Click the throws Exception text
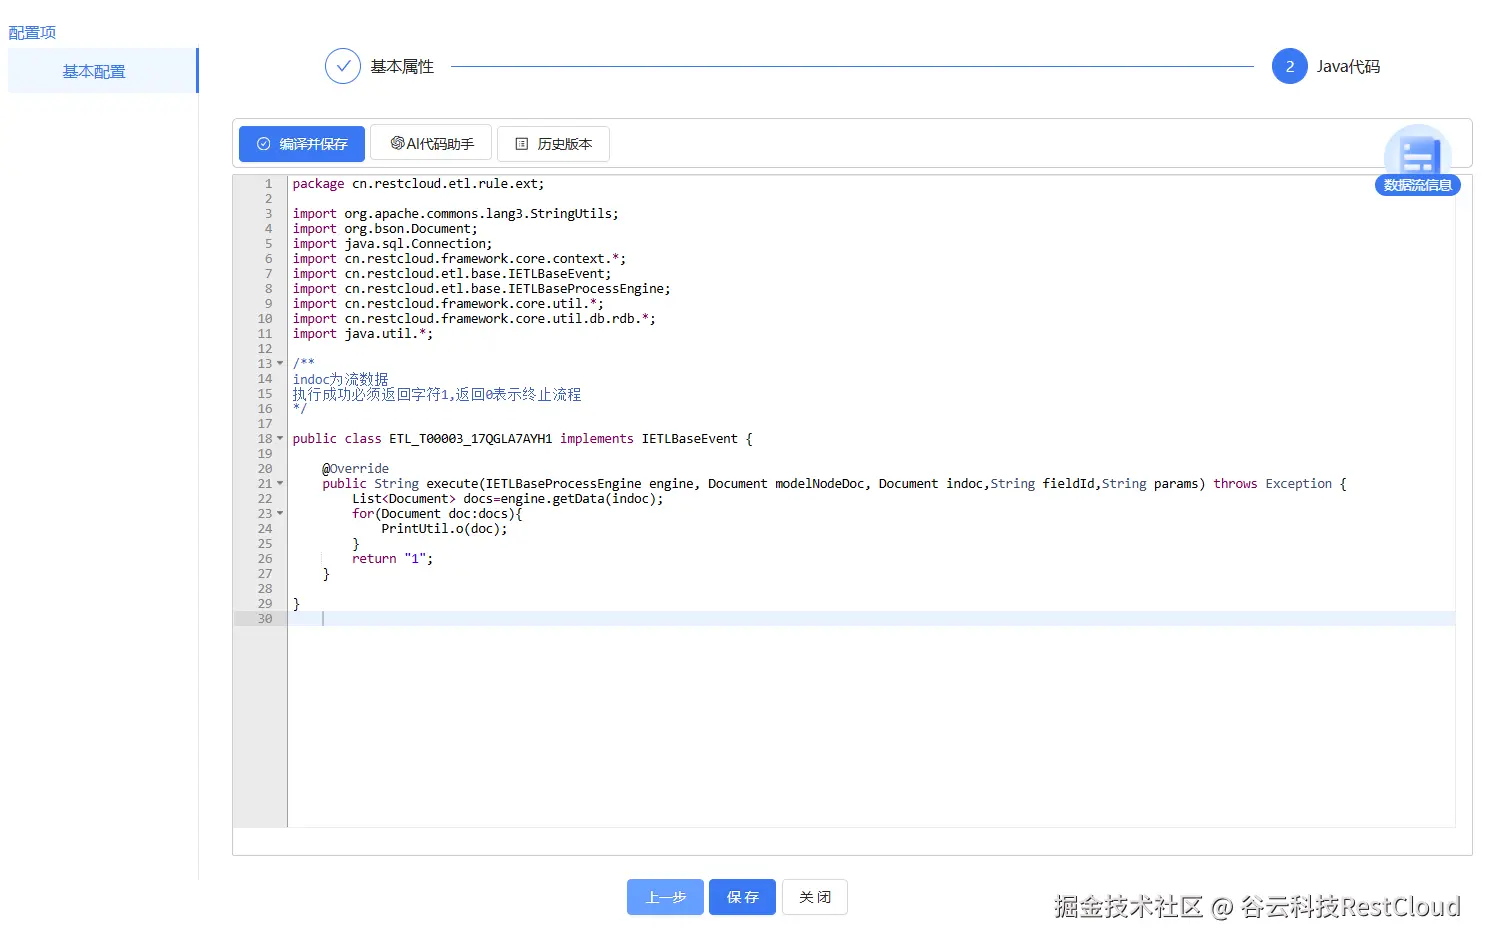This screenshot has width=1487, height=946. tap(1272, 484)
